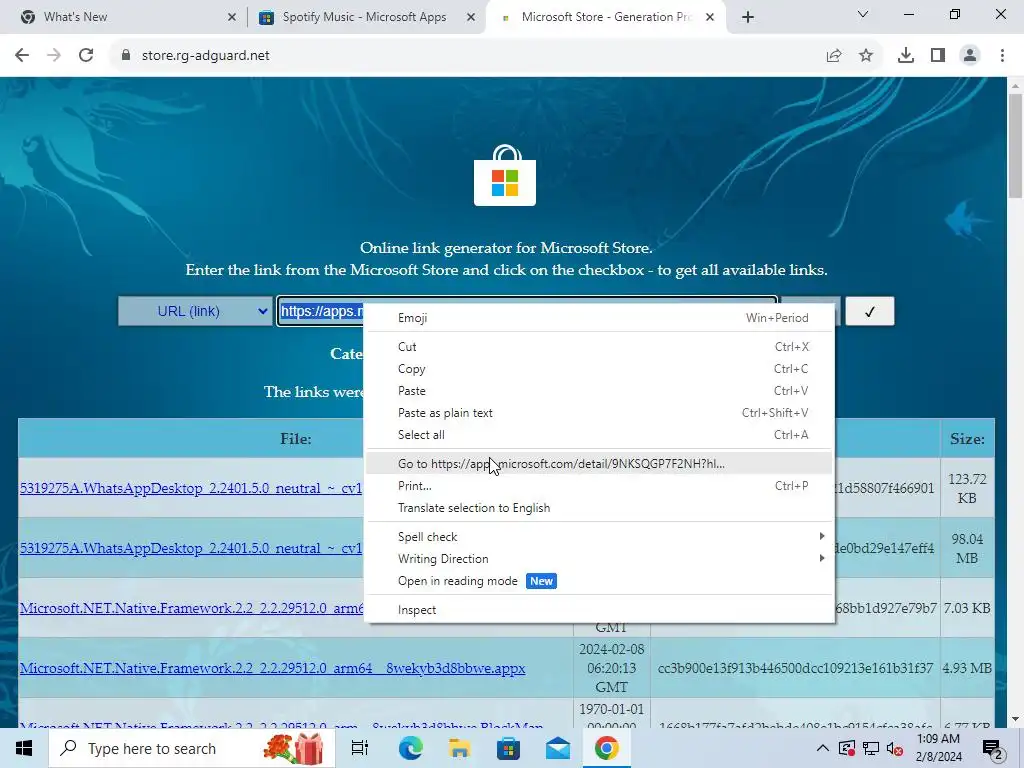The image size is (1024, 768).
Task: Click the network tray icon
Action: point(871,748)
